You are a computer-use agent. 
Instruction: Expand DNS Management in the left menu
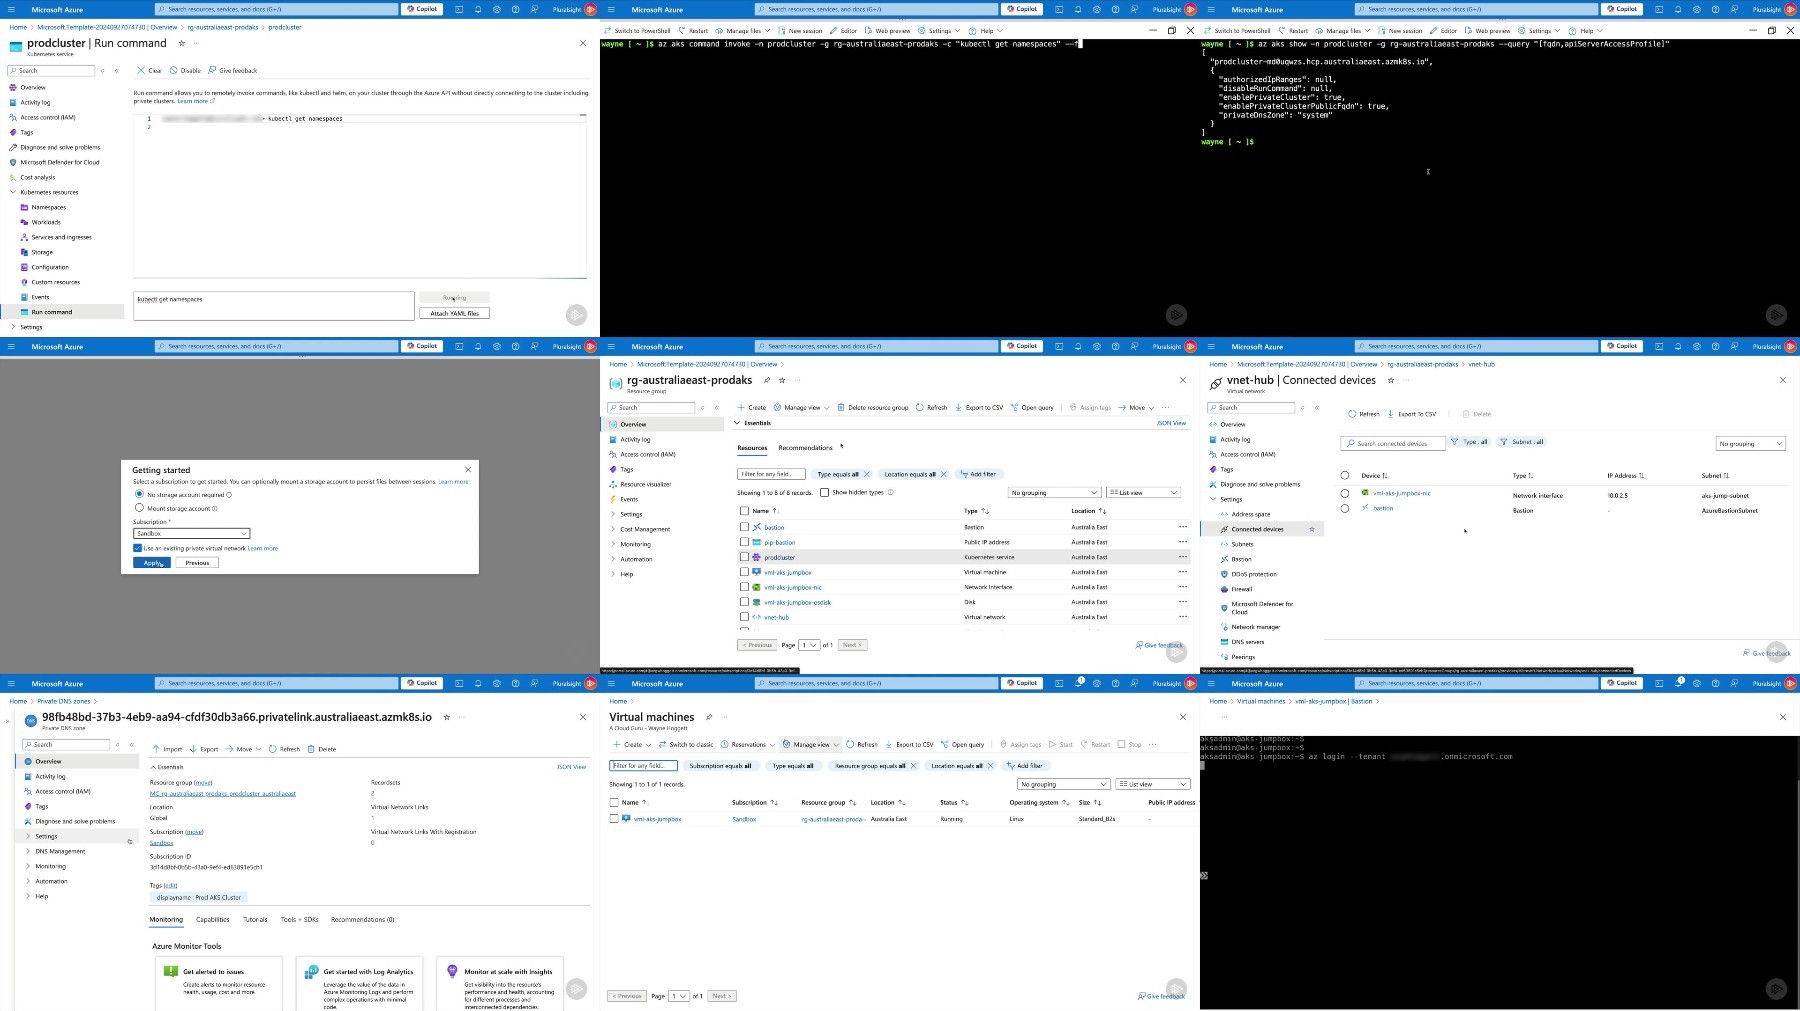point(60,851)
